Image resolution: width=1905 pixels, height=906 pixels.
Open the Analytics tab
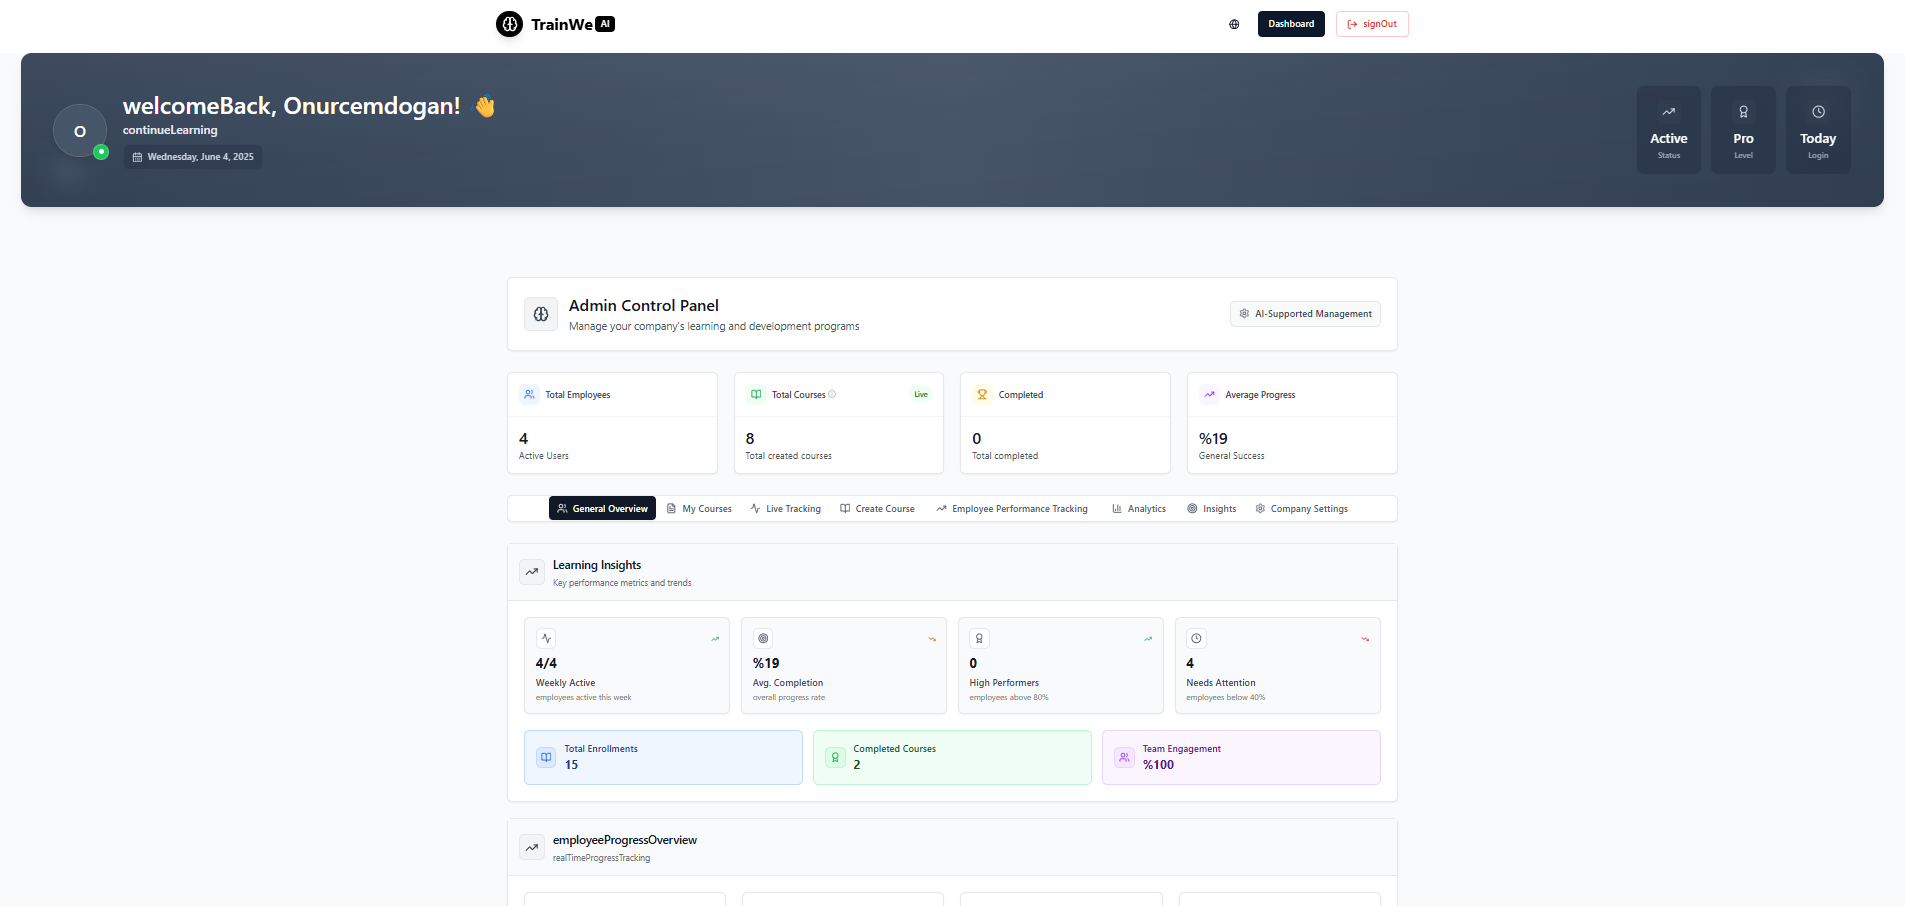coord(1139,509)
